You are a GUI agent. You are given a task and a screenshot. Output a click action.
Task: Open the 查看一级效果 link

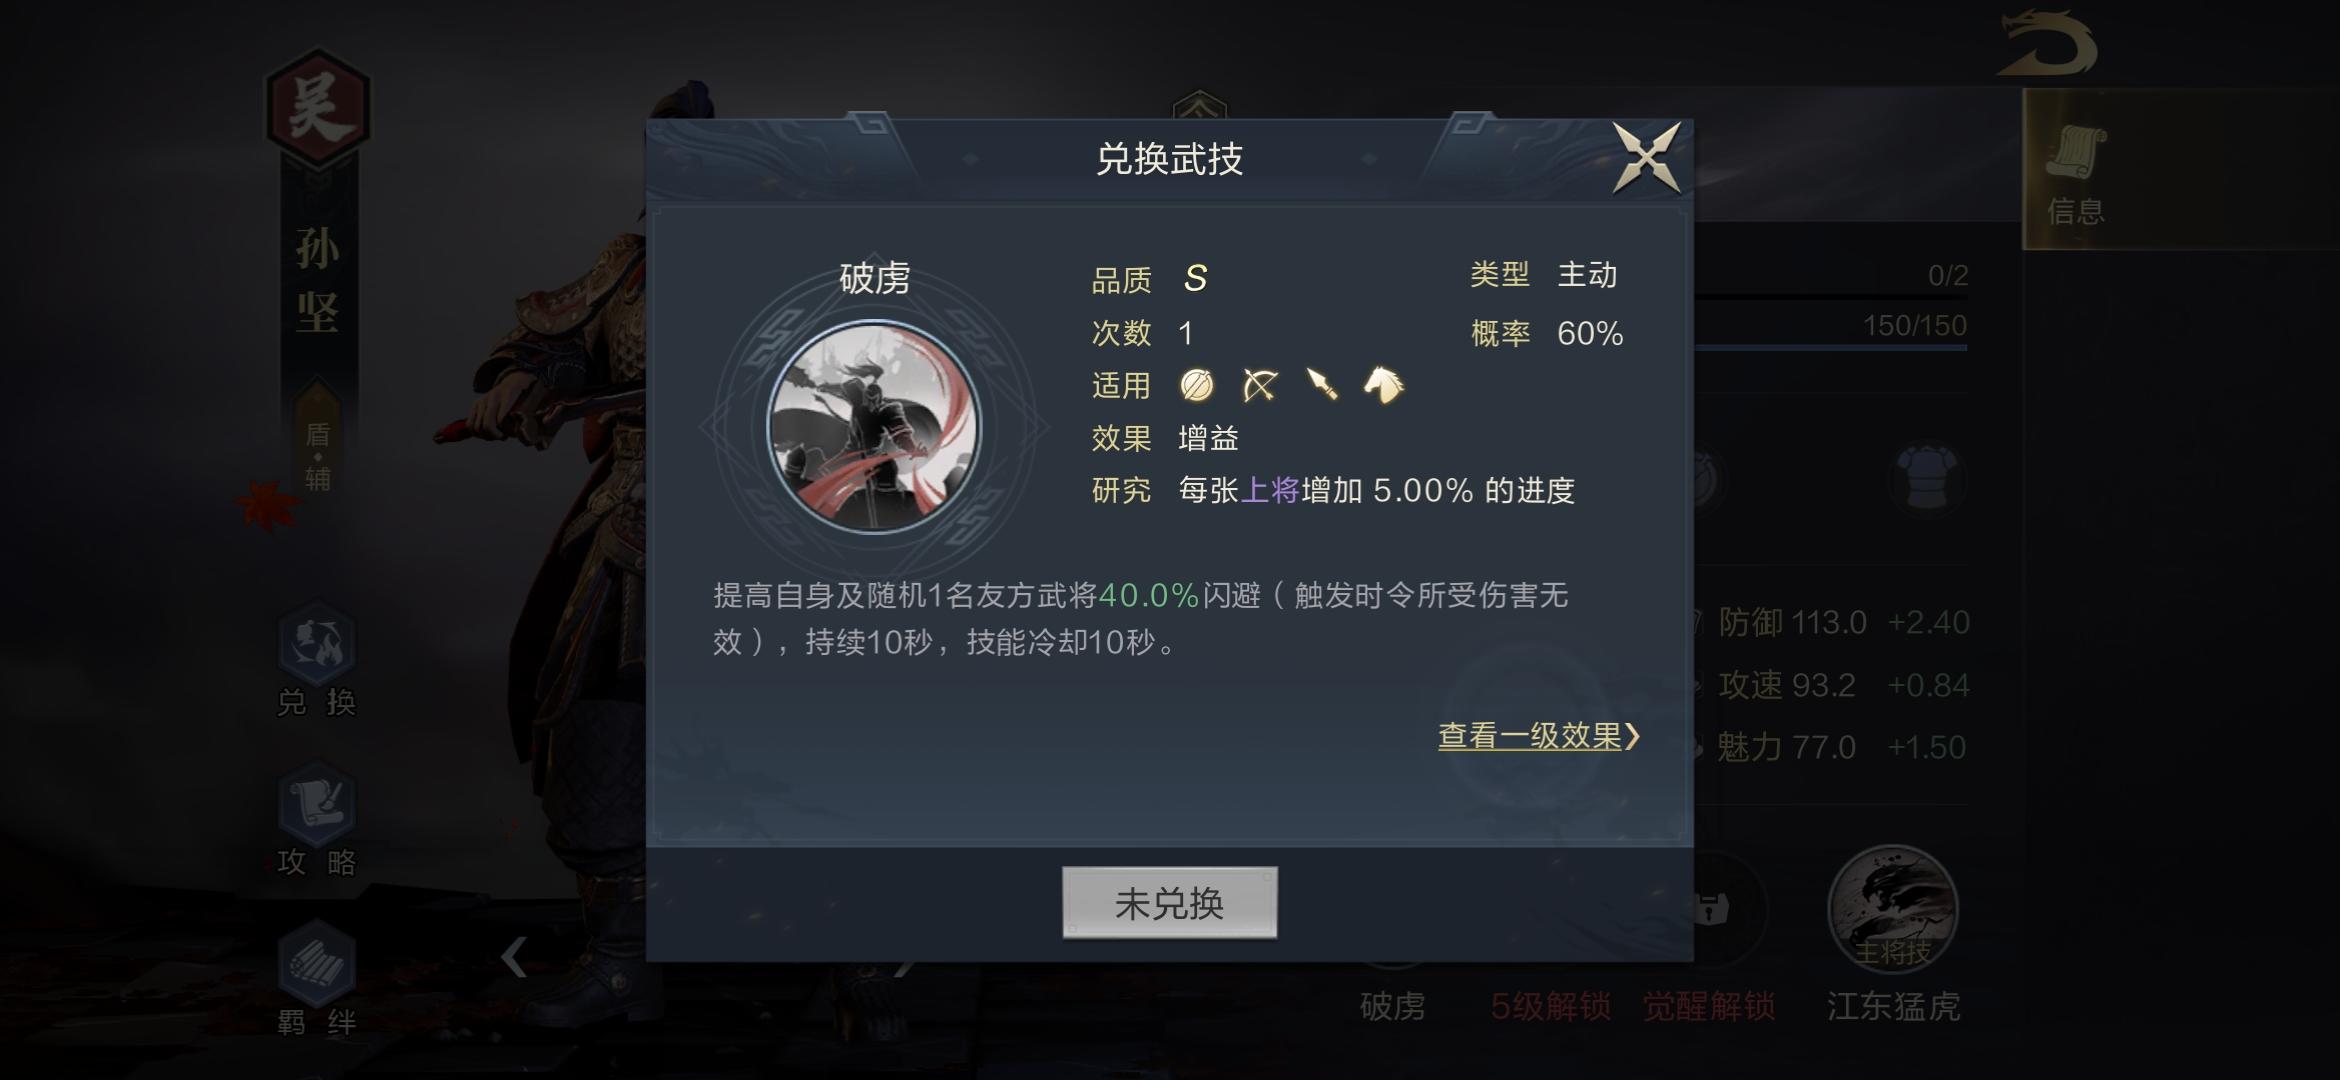(x=1539, y=737)
